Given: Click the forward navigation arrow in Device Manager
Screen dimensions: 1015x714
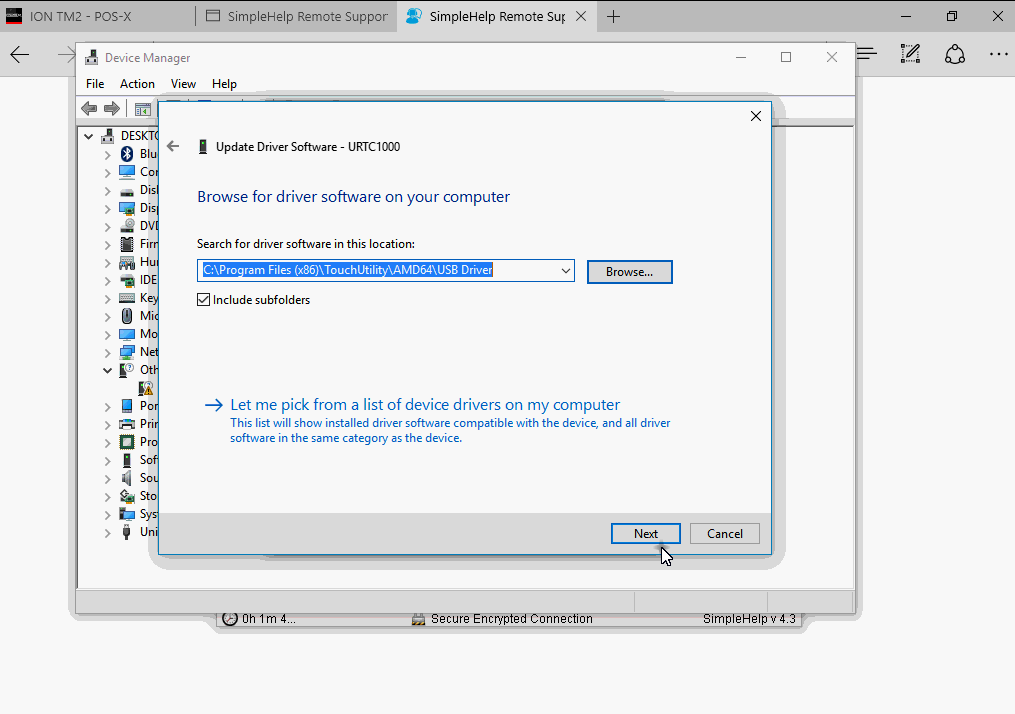Looking at the screenshot, I should [110, 108].
